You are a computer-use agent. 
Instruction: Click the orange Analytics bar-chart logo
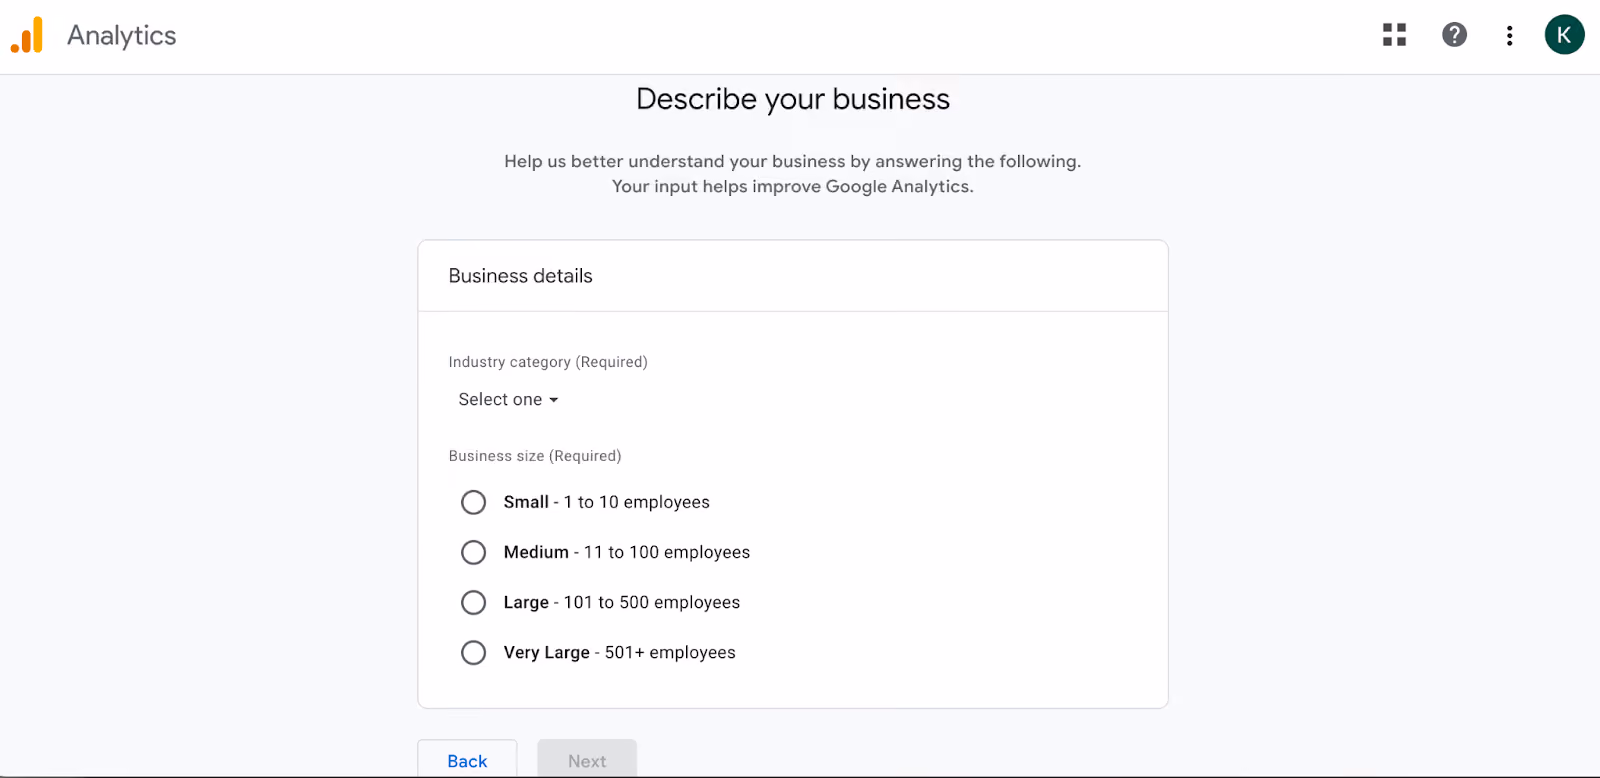(x=27, y=35)
